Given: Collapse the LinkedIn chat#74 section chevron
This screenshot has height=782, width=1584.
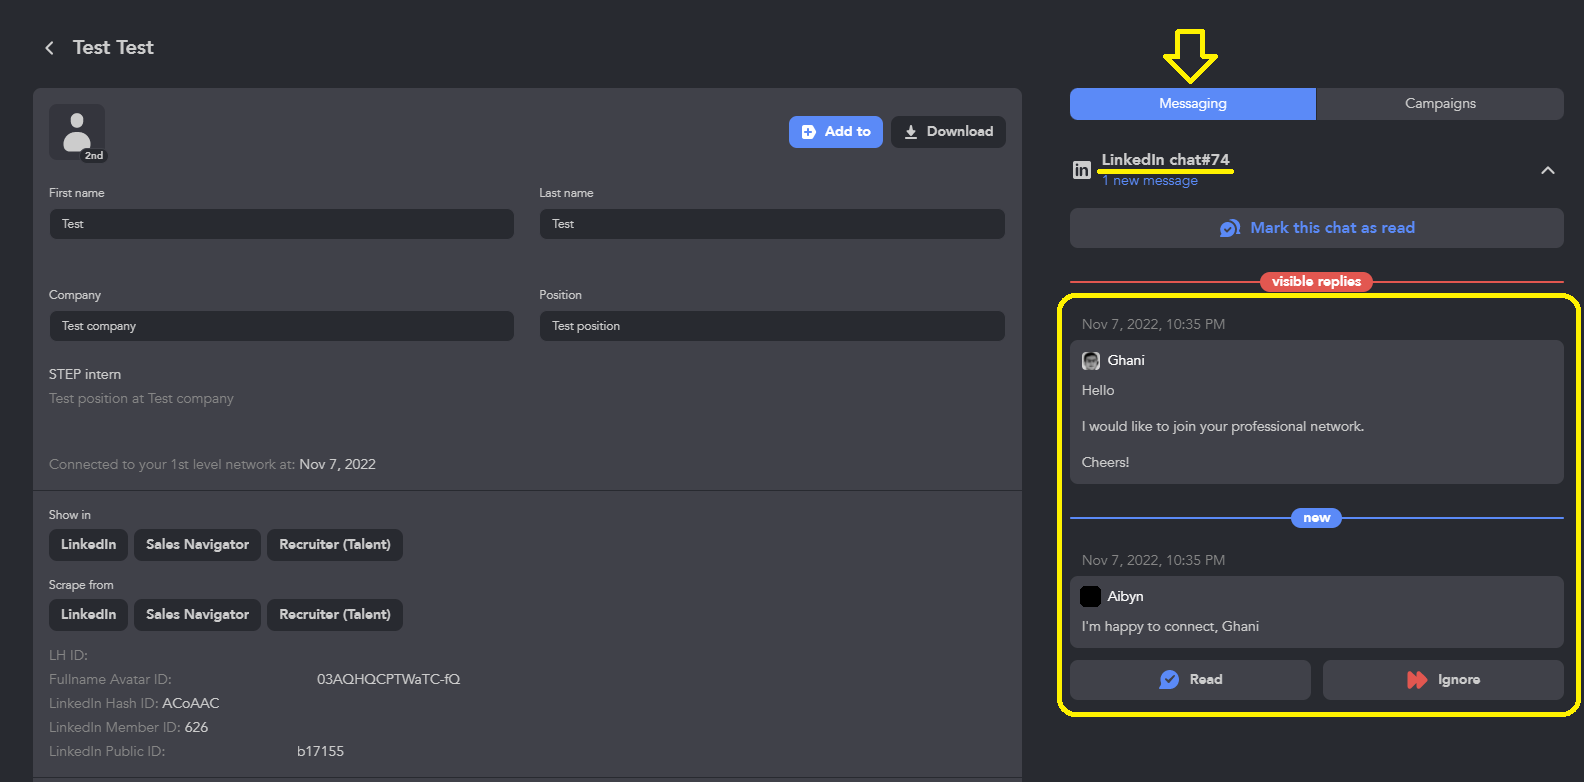Looking at the screenshot, I should tap(1548, 170).
